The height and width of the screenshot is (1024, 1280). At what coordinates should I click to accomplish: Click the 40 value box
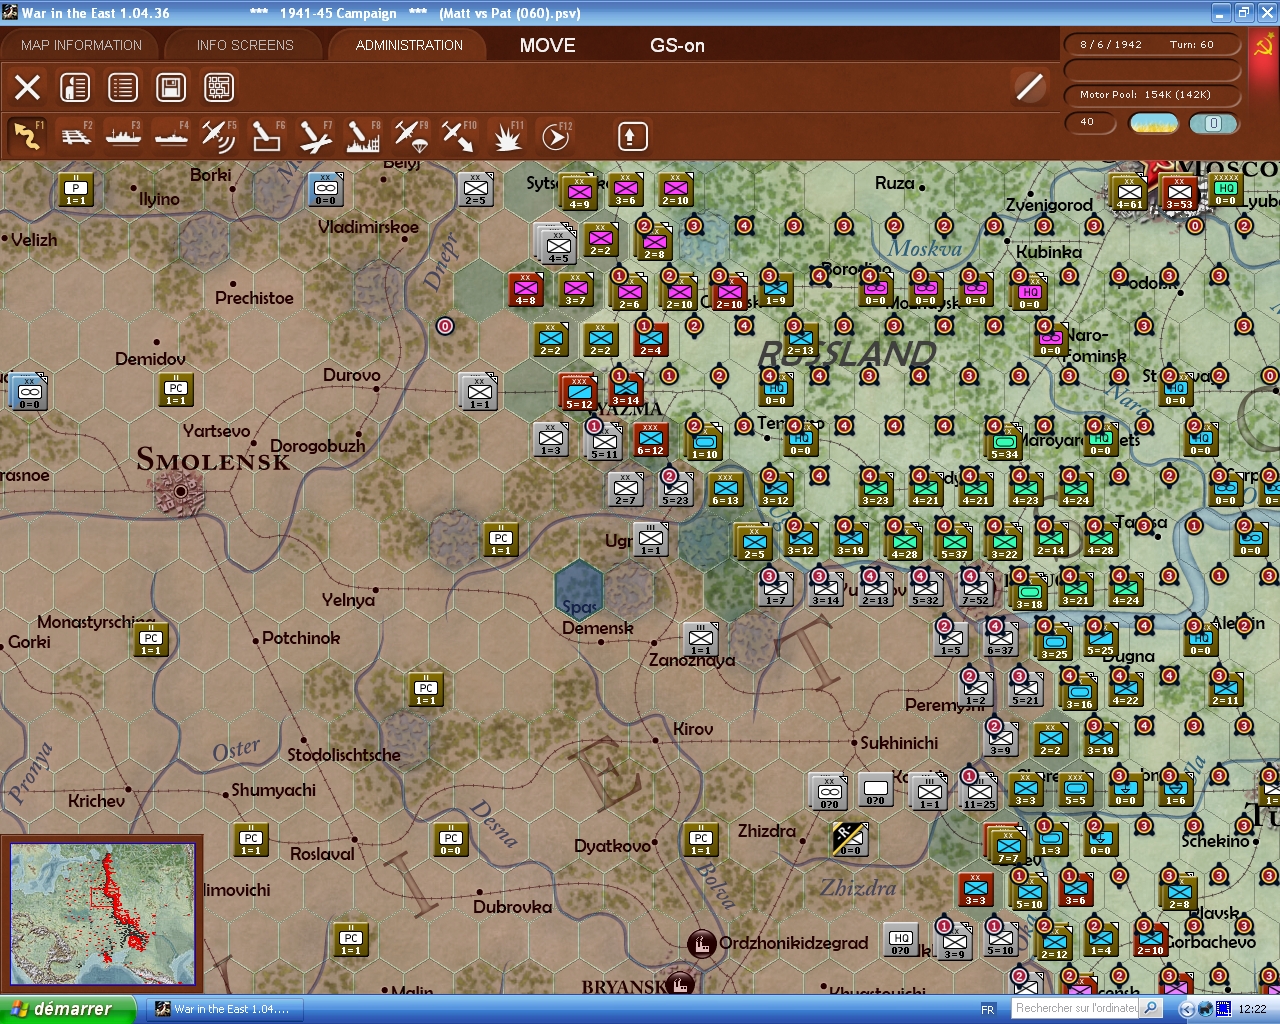coord(1091,123)
